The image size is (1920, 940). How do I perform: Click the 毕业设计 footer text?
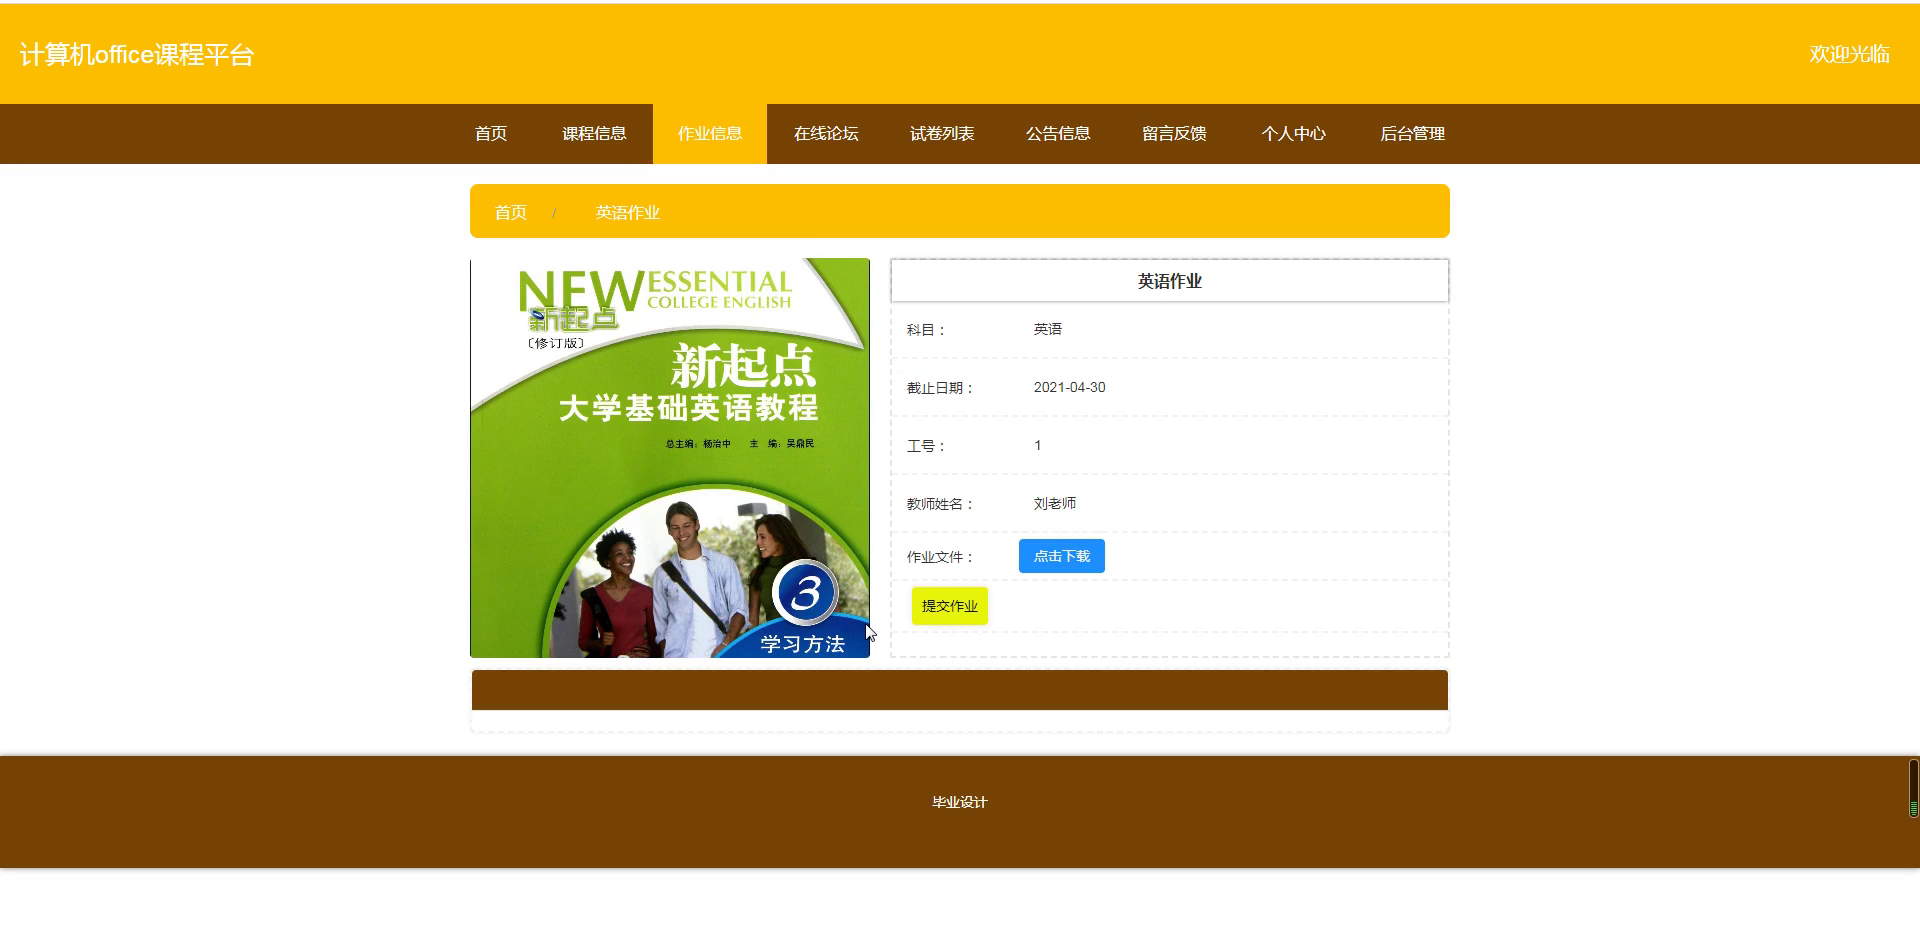[960, 802]
